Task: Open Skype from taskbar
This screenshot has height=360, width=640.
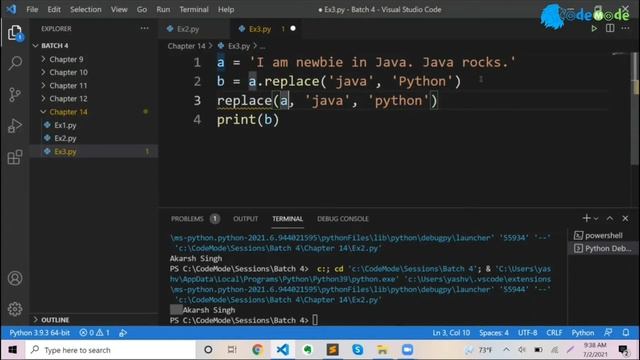Action: click(x=358, y=350)
